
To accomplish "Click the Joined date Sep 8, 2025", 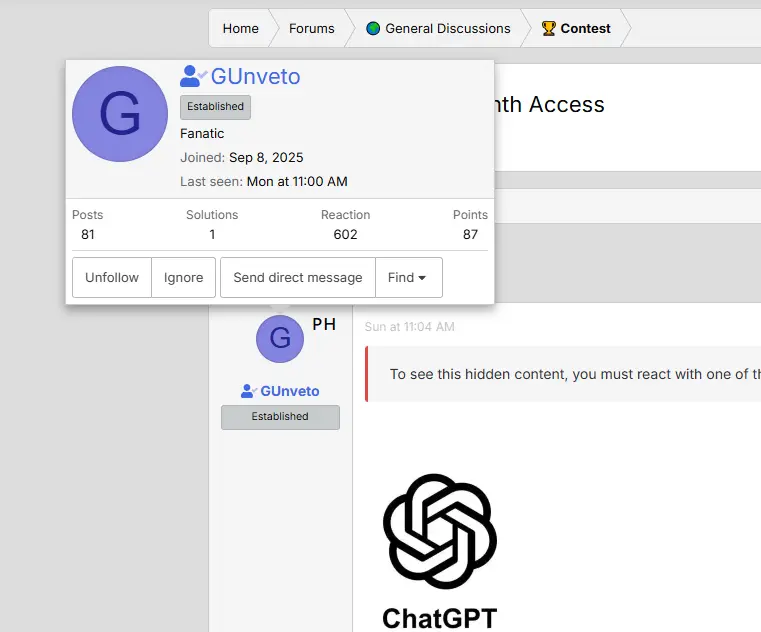I will pyautogui.click(x=266, y=158).
